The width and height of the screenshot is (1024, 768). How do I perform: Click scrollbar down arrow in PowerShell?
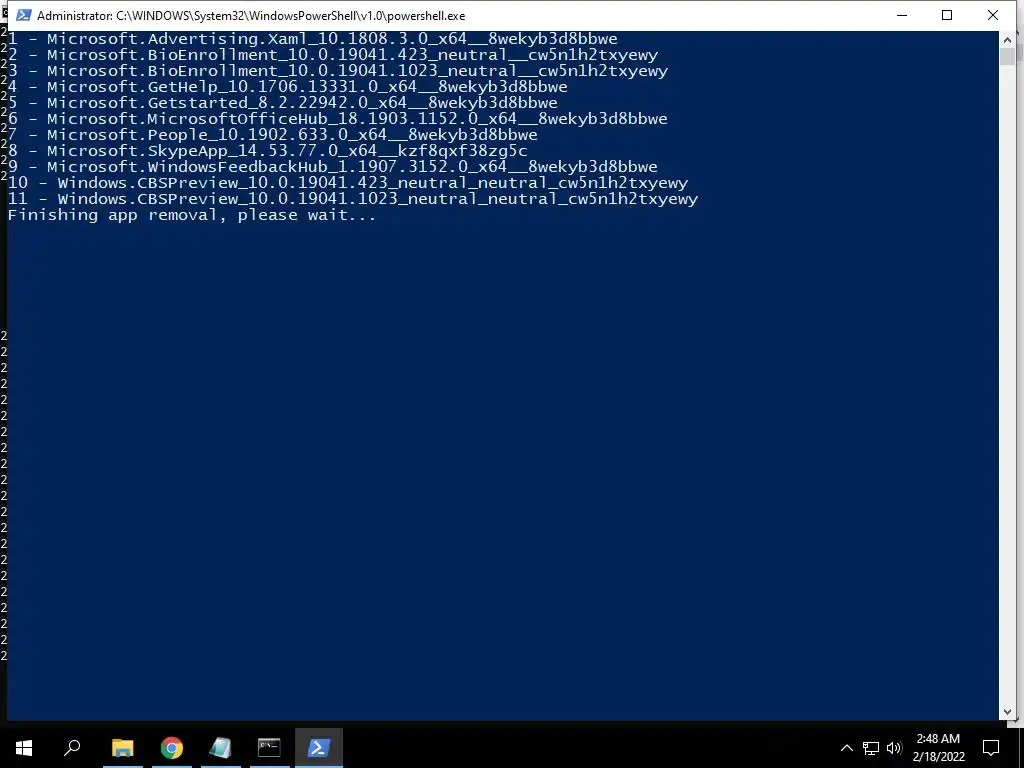tap(1007, 712)
